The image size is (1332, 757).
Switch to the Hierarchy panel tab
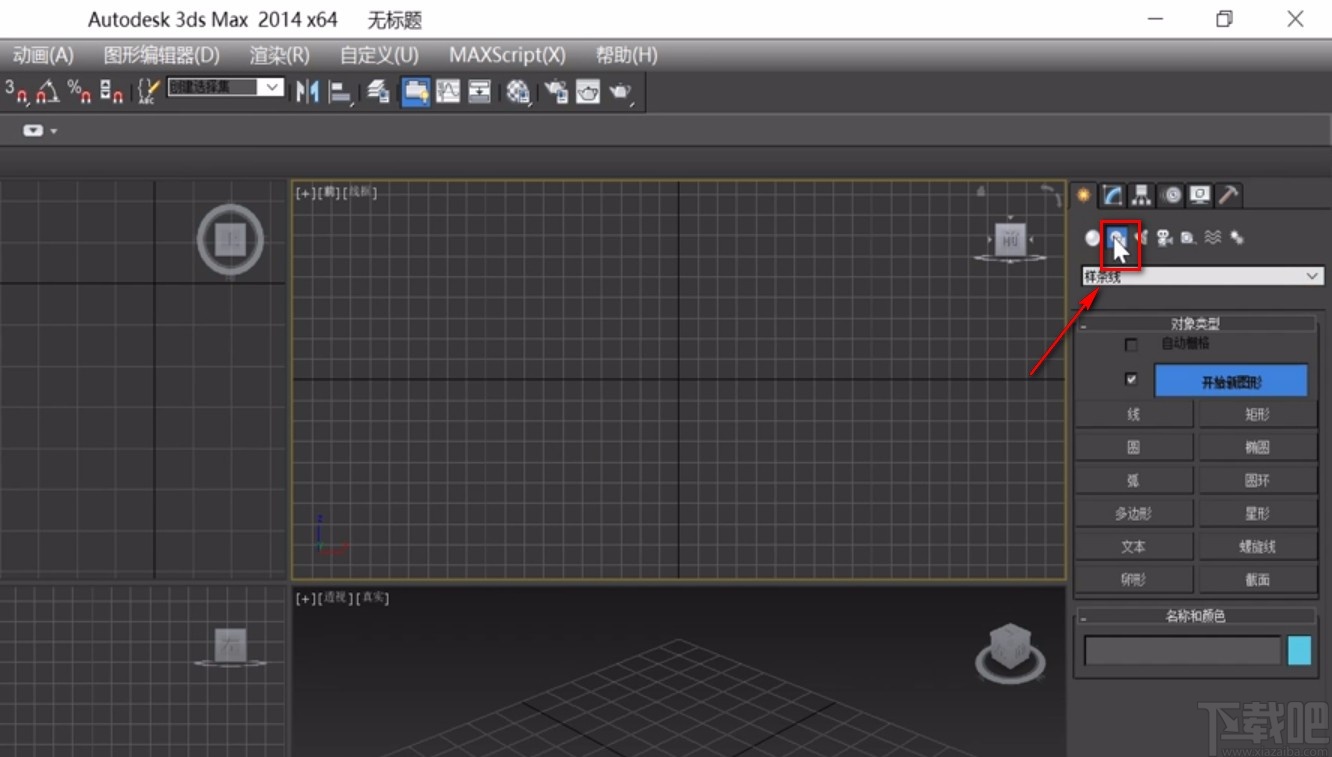tap(1141, 195)
